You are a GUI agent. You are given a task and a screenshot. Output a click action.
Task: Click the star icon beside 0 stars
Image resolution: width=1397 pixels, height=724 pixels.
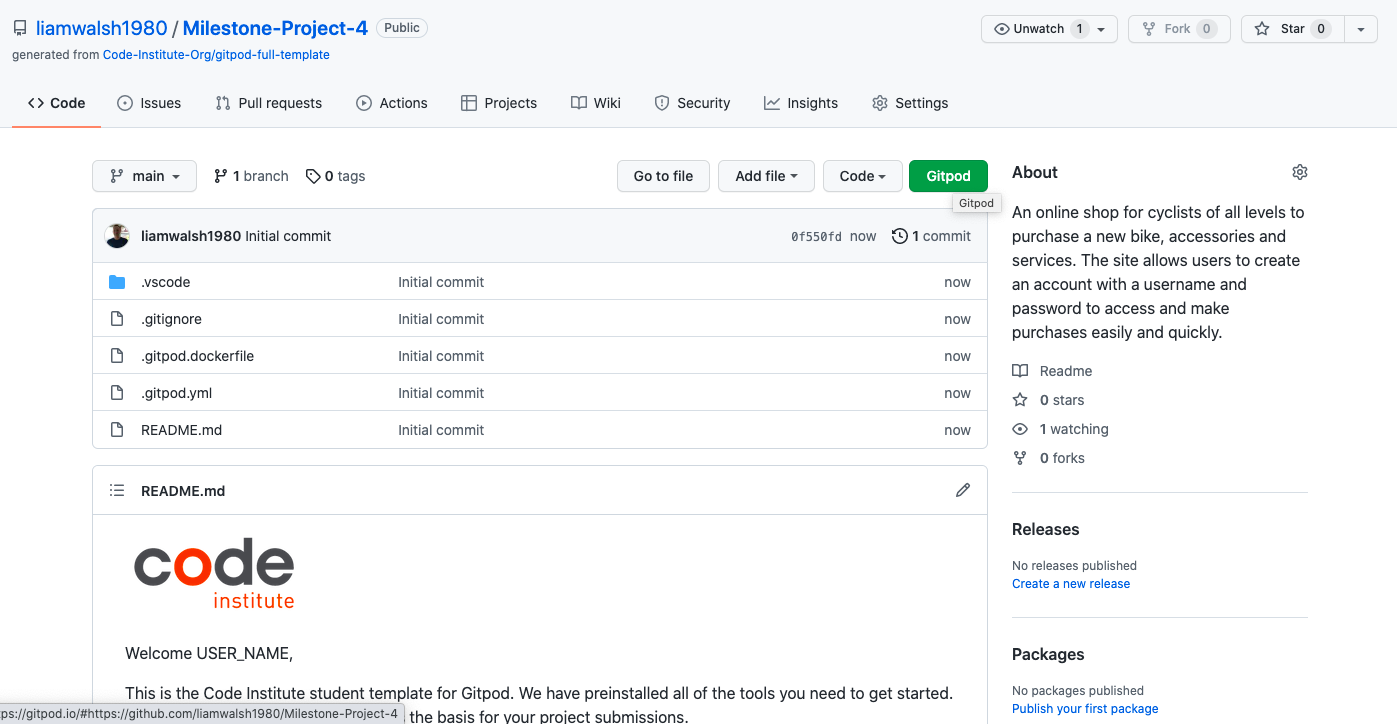pos(1020,400)
